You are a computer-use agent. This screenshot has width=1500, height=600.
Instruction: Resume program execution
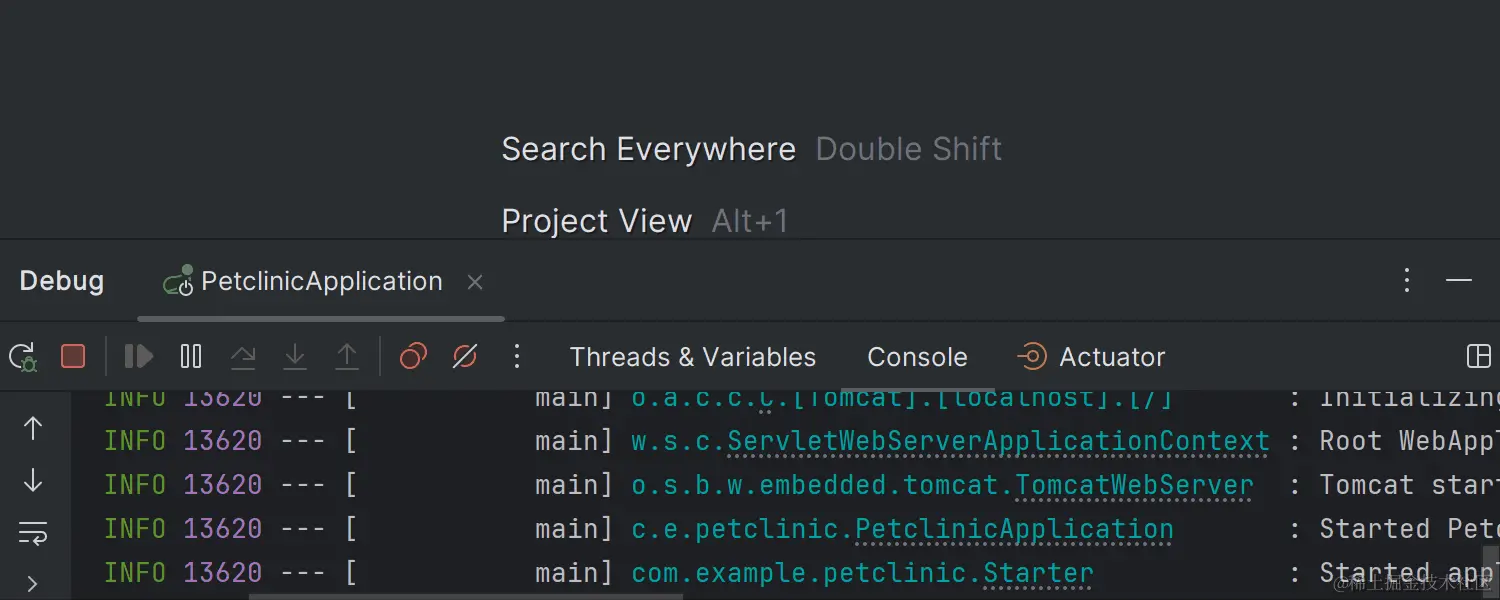click(x=137, y=356)
